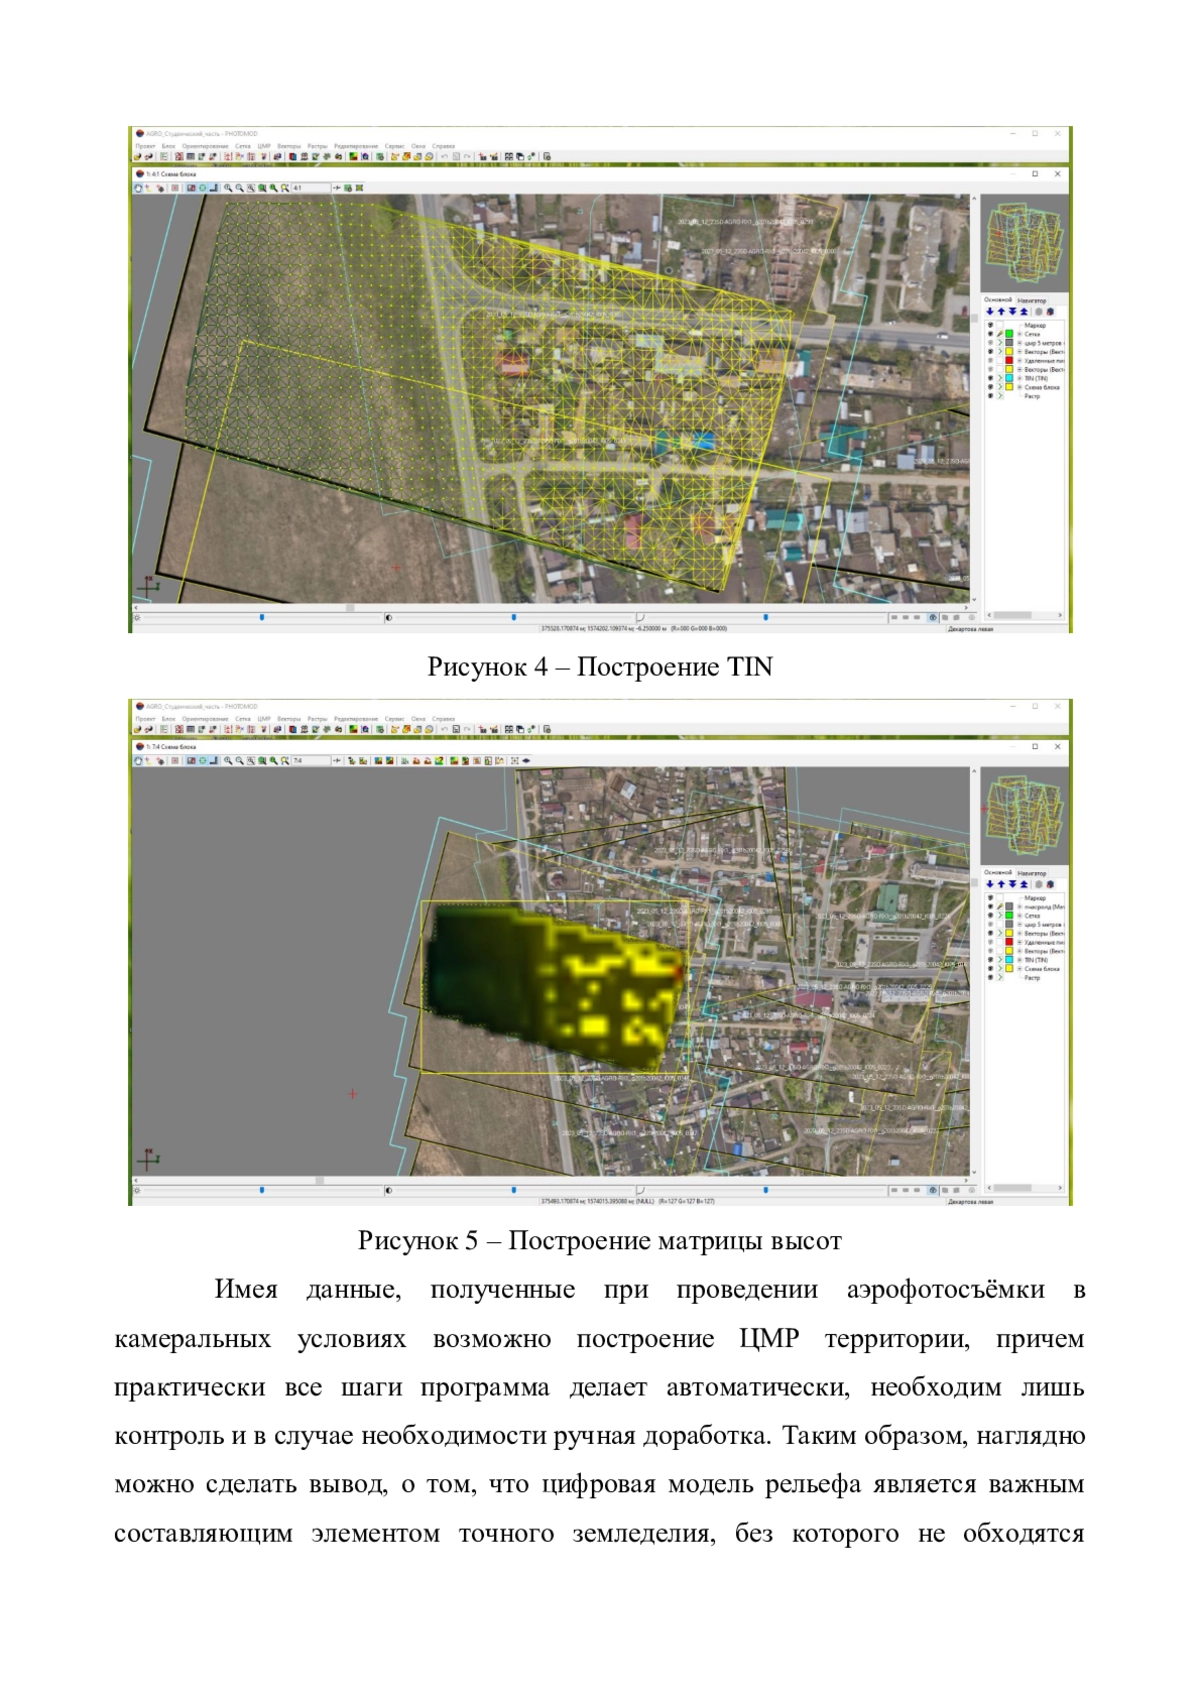Viewport: 1200px width, 1698px height.
Task: Bring layer to top in Figure 4 panel
Action: pos(1023,312)
